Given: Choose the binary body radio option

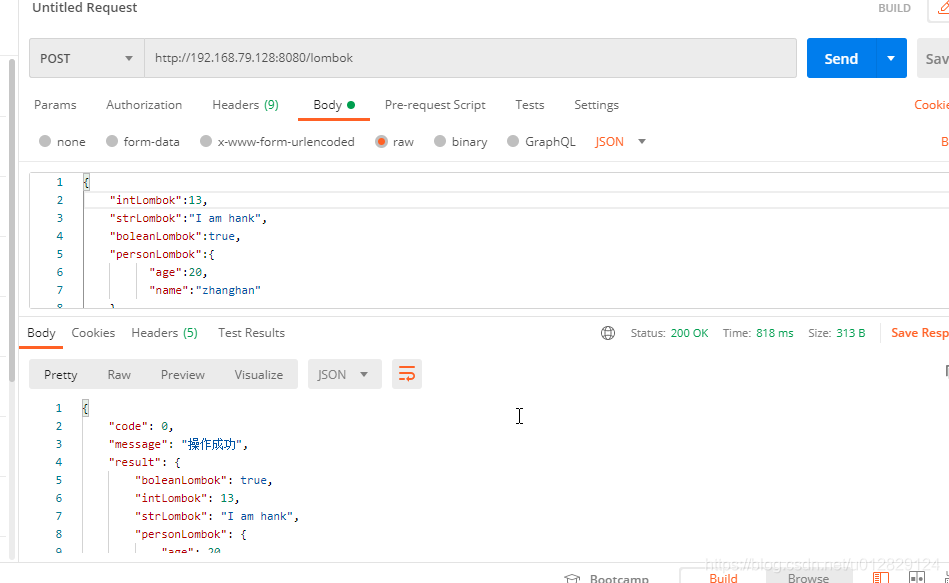Looking at the screenshot, I should pyautogui.click(x=440, y=141).
